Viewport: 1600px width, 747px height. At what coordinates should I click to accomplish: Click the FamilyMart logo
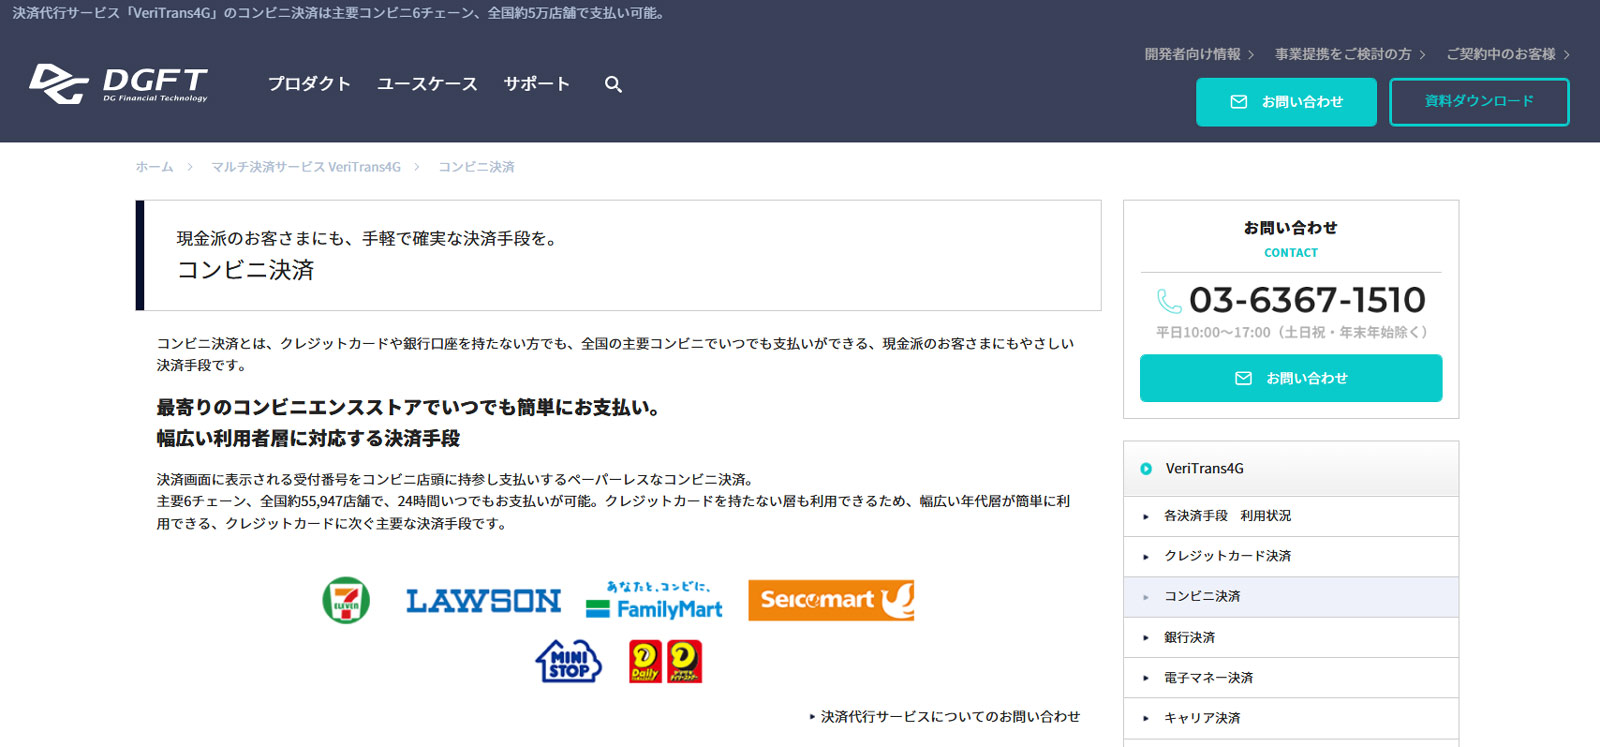[x=654, y=600]
